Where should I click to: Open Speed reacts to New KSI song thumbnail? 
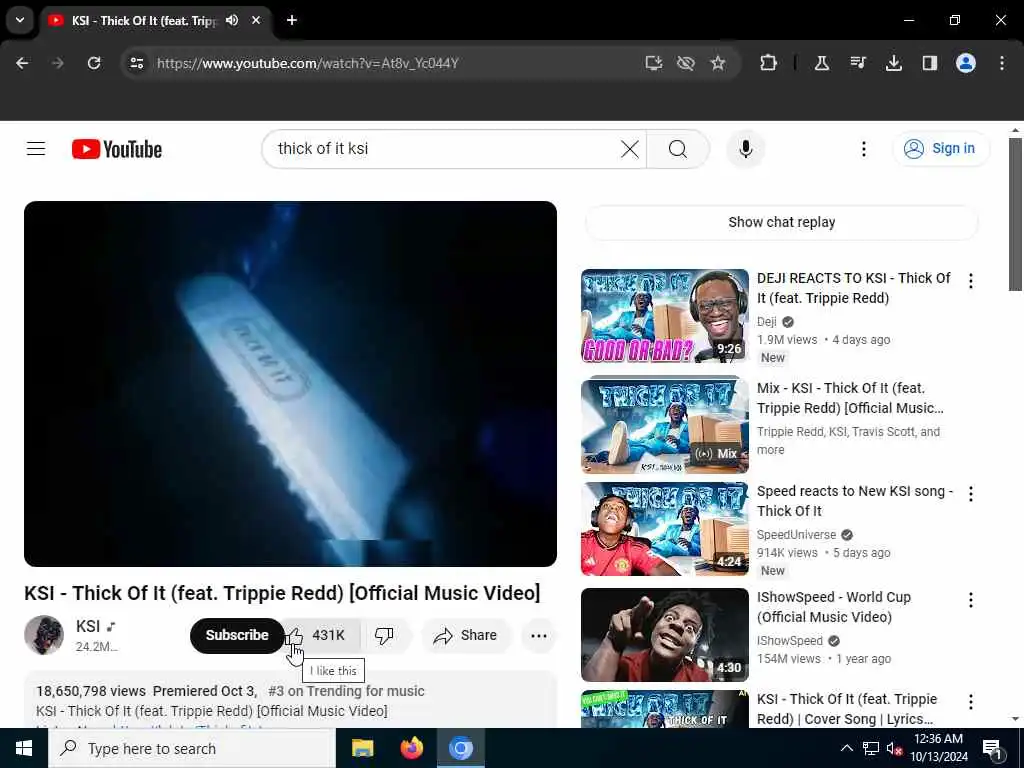665,529
